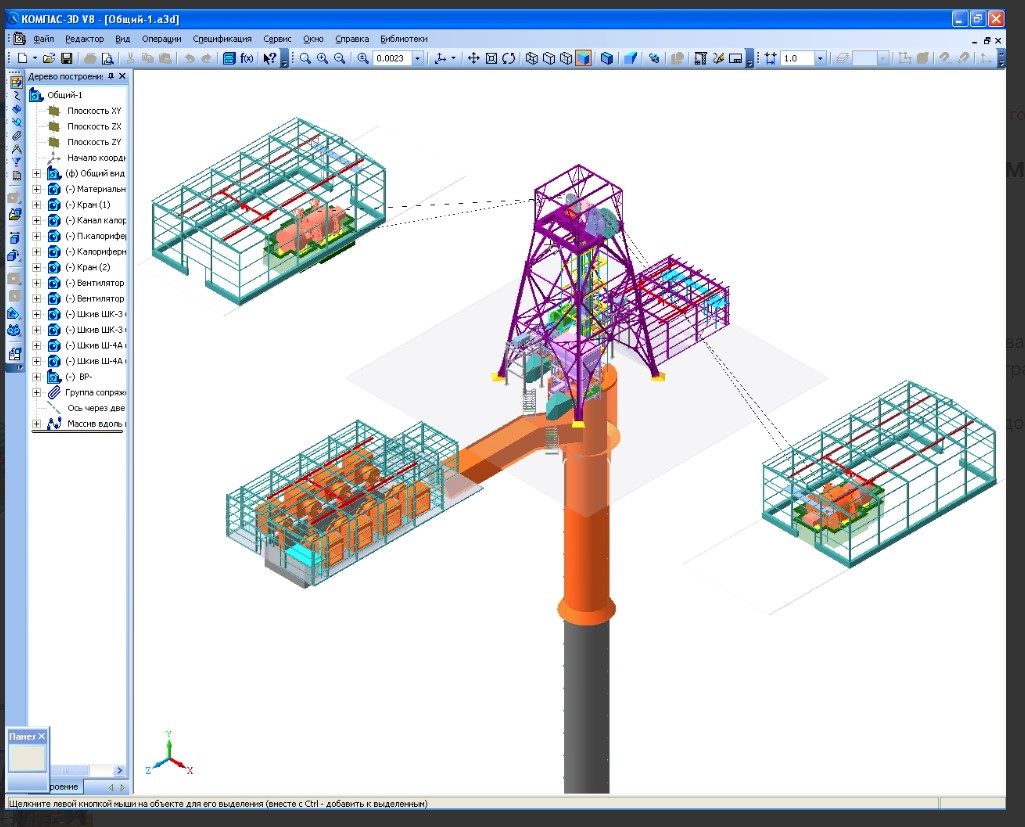Click the Save file icon
Viewport: 1025px width, 827px height.
(67, 59)
